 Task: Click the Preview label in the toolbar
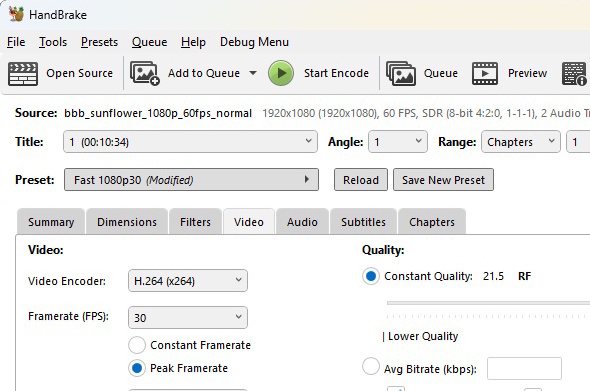click(x=528, y=73)
